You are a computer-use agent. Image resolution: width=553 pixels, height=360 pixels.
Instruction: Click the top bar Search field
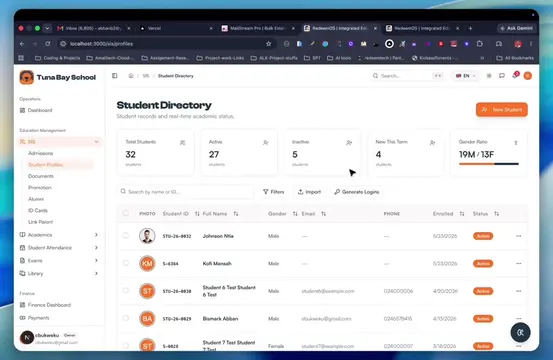408,76
